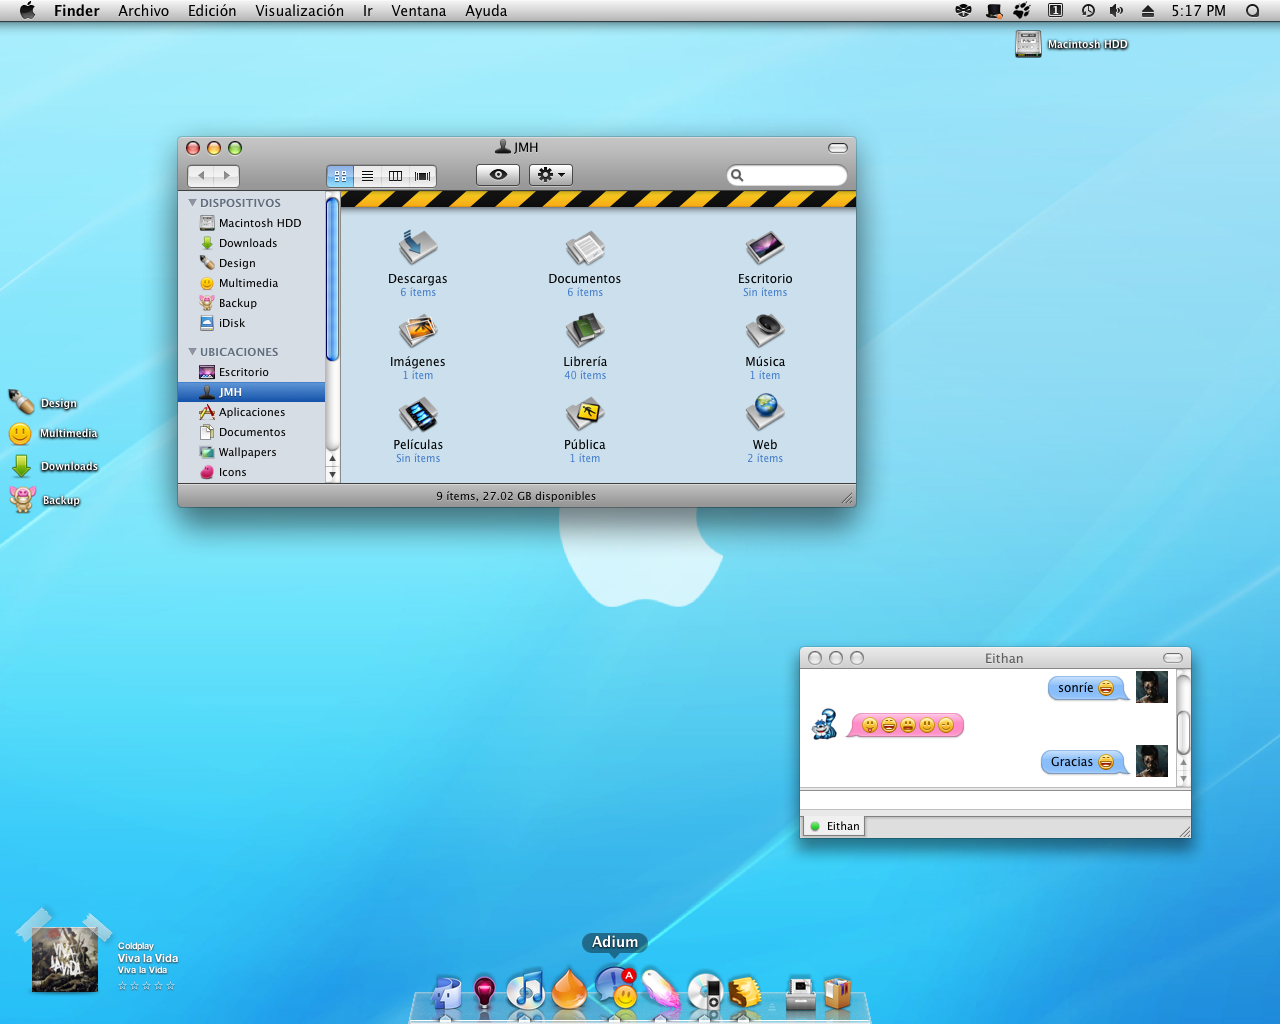Click the paw print menu bar icon
This screenshot has width=1280, height=1024.
click(x=1022, y=11)
